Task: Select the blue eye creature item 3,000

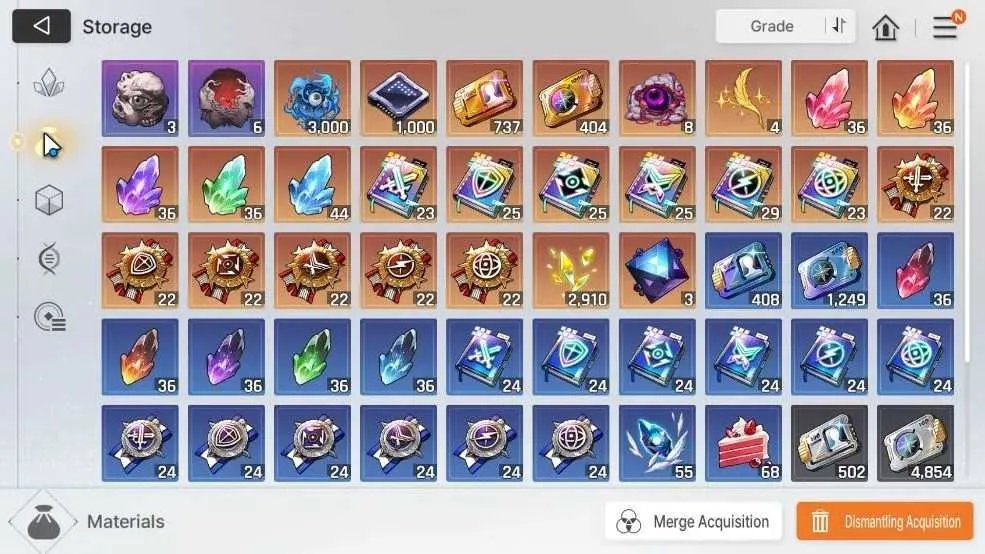Action: 313,99
